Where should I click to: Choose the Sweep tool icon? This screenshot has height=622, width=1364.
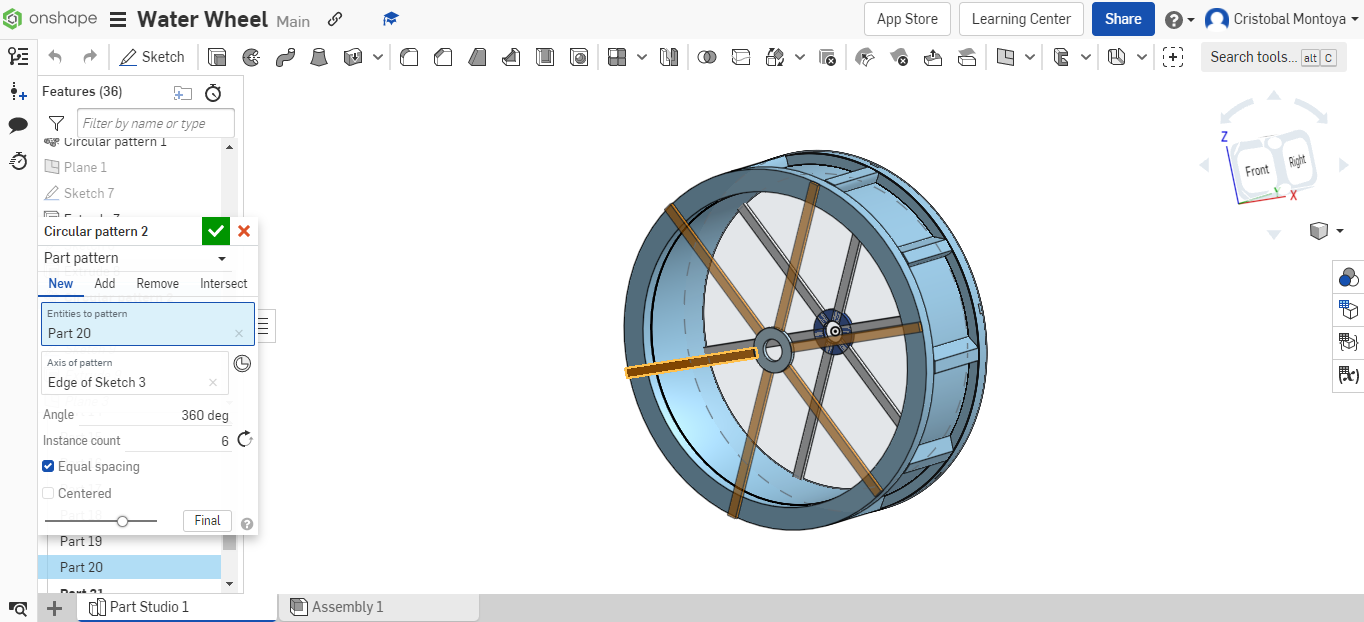coord(285,57)
